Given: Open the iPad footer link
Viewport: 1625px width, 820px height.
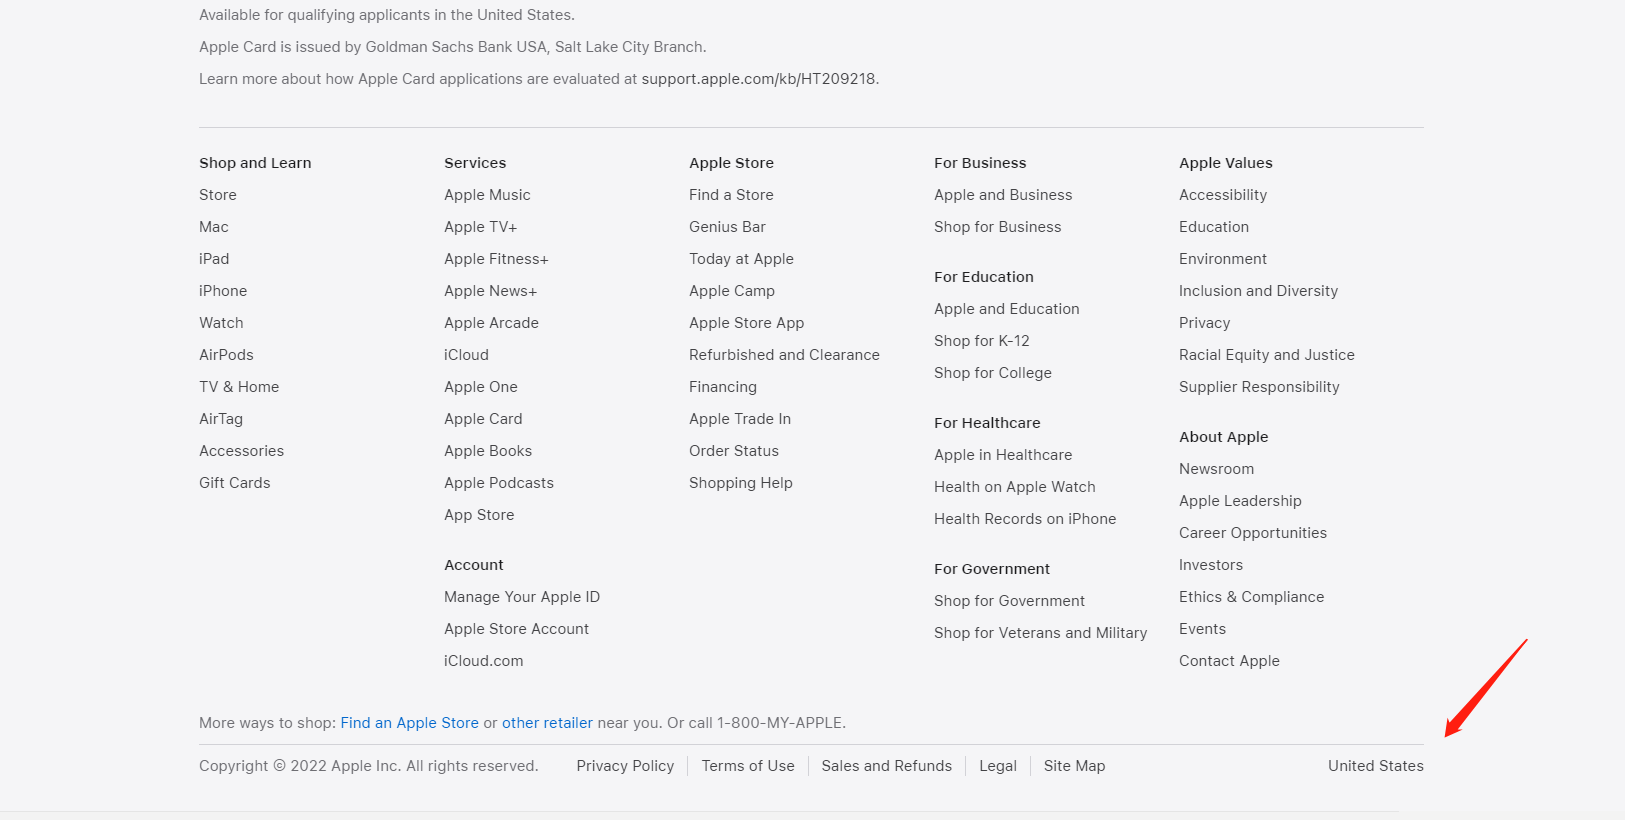Looking at the screenshot, I should (x=214, y=259).
